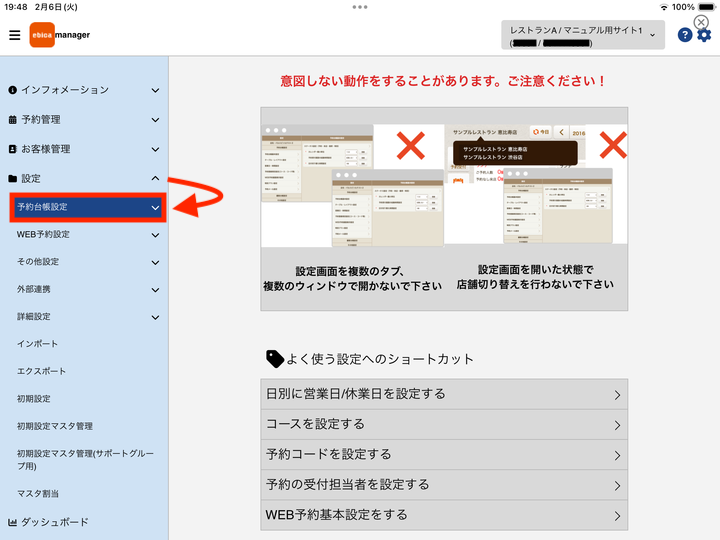Open shortcut WEB予約基本設定をする
This screenshot has width=720, height=540.
(444, 515)
